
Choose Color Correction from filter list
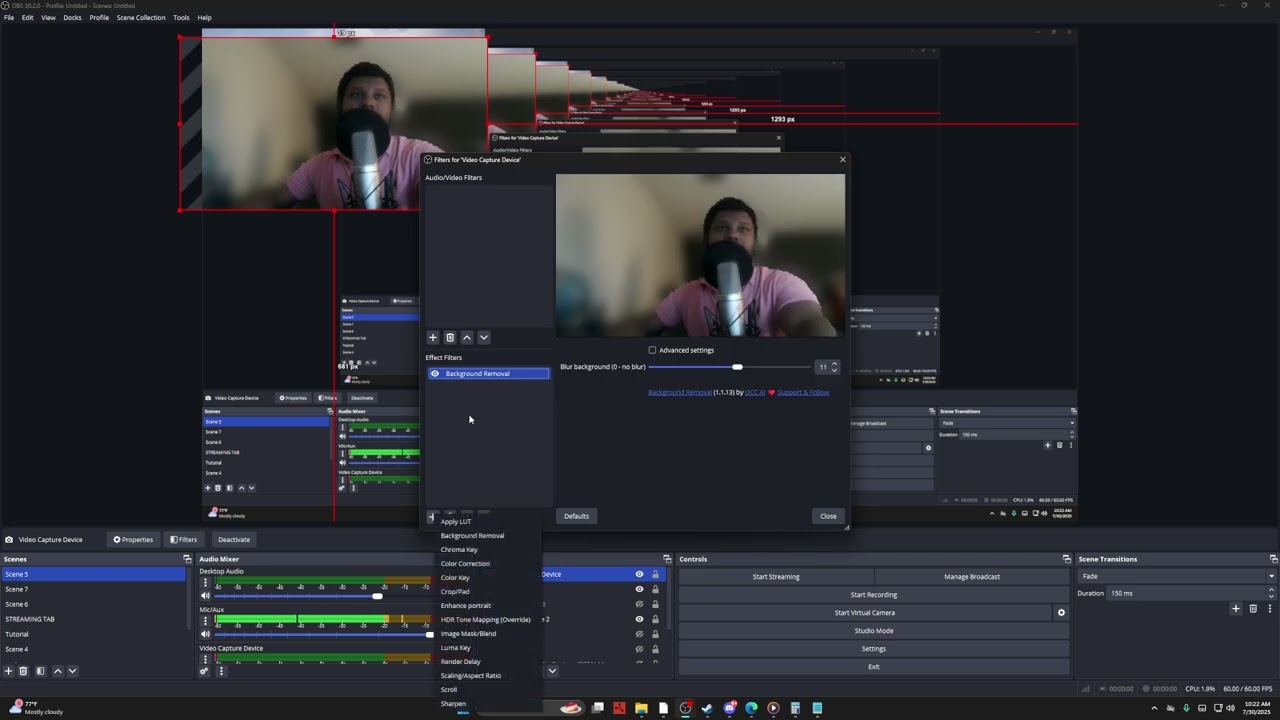click(465, 564)
